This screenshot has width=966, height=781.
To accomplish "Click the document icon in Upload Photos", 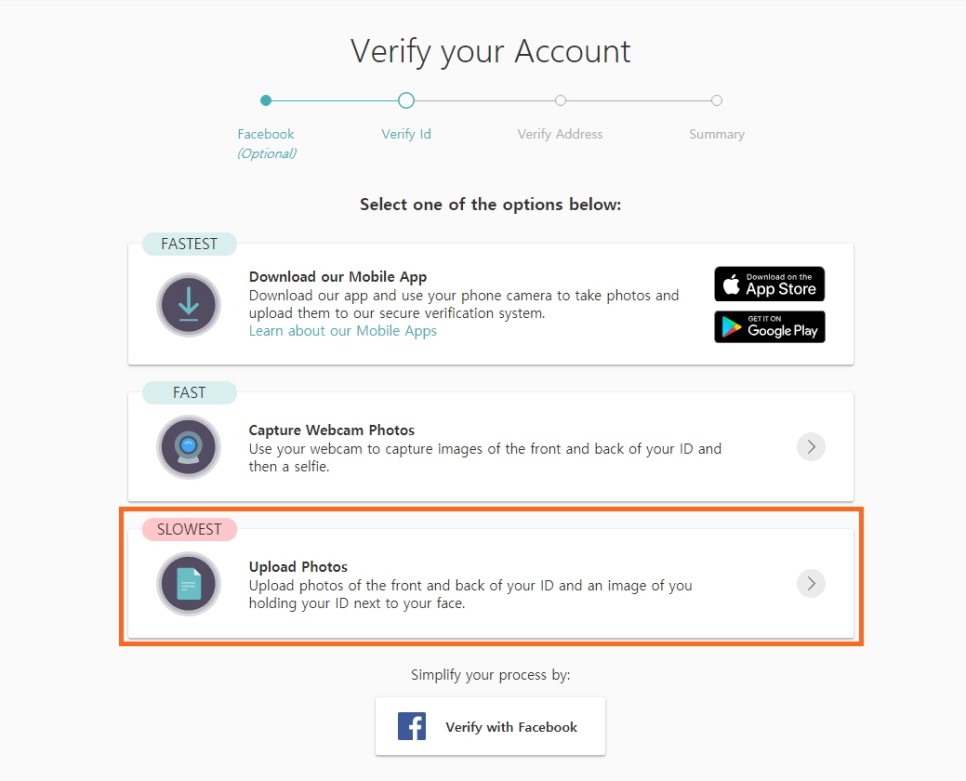I will (188, 583).
